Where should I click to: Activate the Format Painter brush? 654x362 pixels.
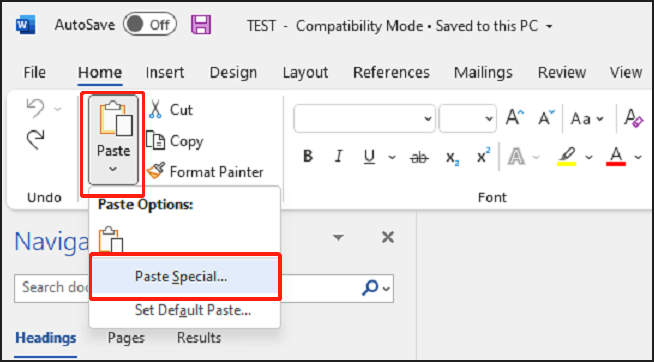point(156,171)
